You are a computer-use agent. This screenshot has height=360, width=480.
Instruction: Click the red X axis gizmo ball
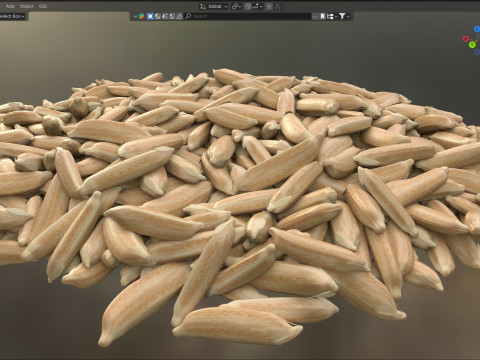point(466,39)
